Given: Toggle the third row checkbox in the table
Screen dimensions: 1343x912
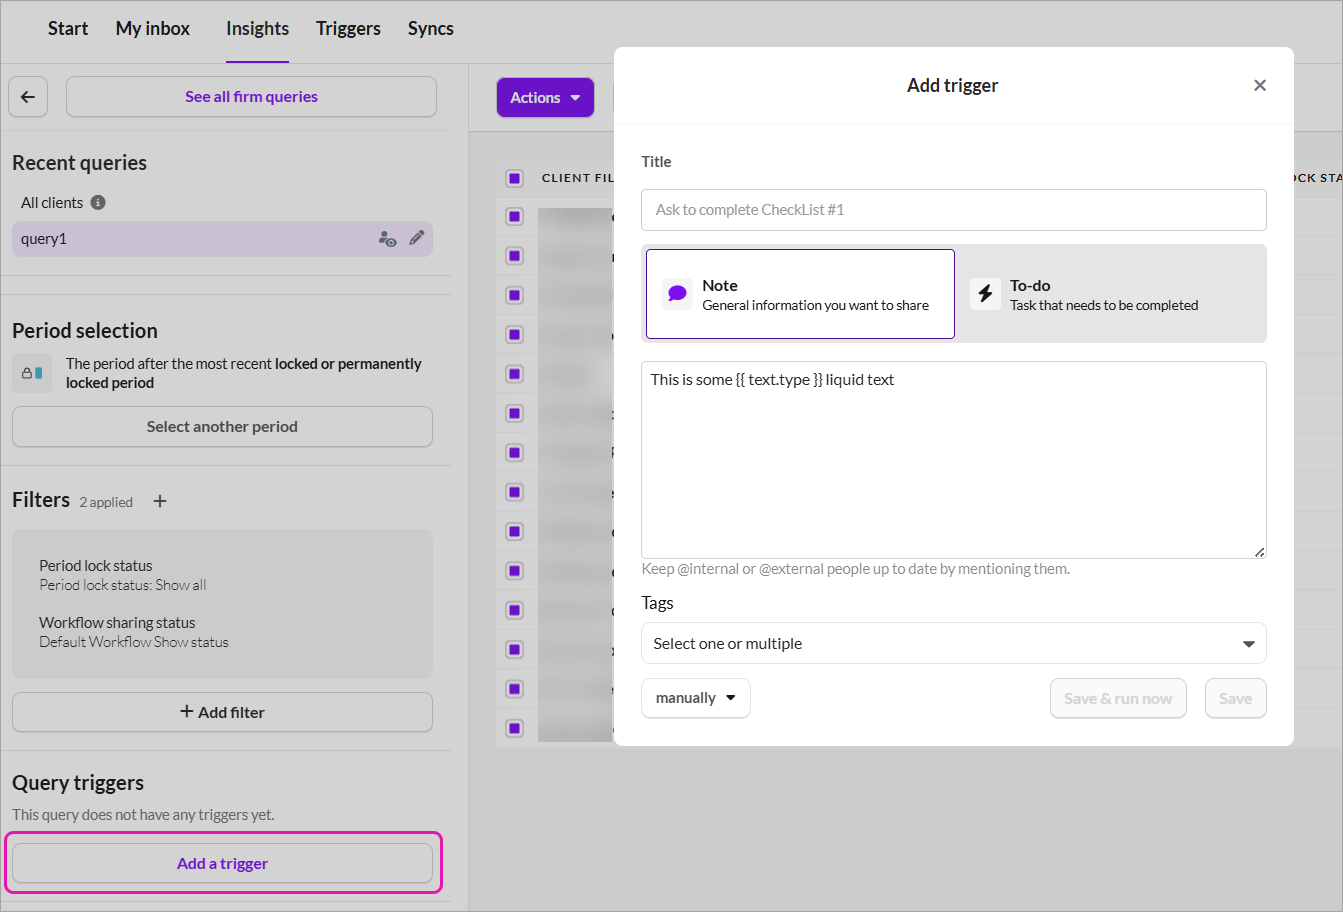Looking at the screenshot, I should point(515,295).
